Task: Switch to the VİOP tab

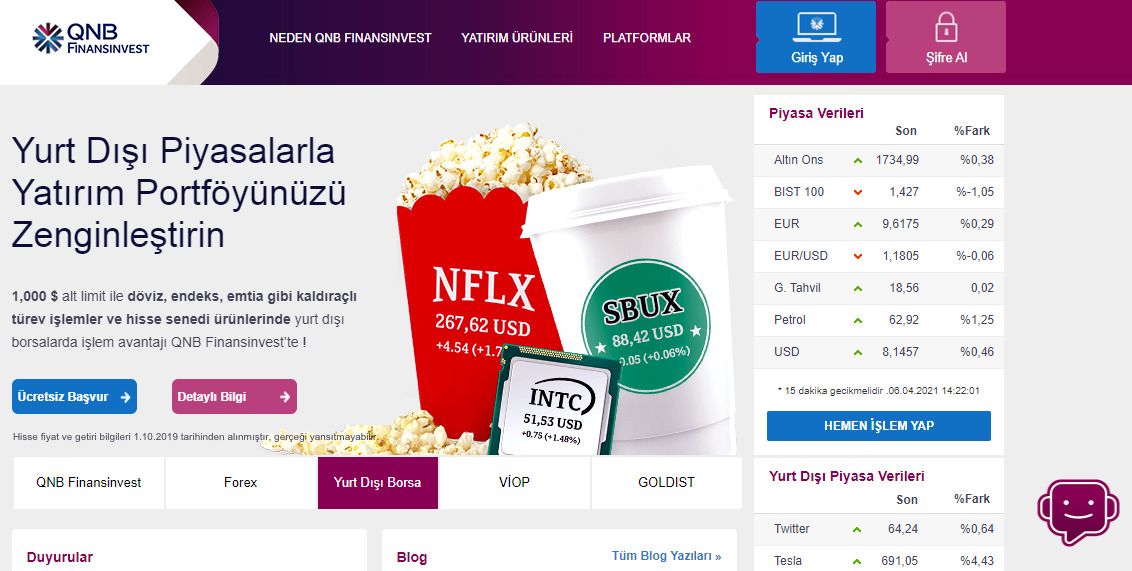Action: pos(514,482)
